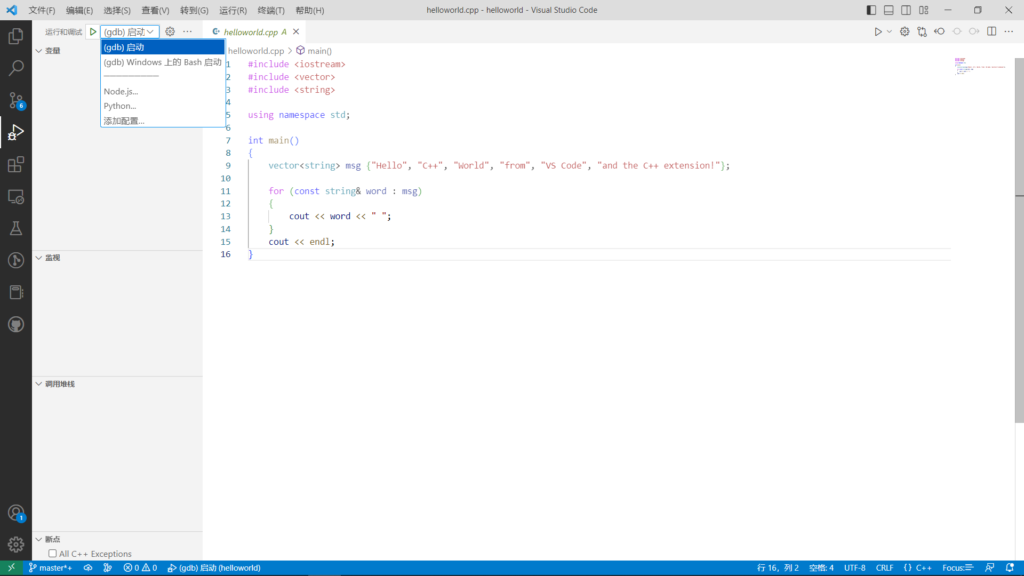Viewport: 1024px width, 576px height.
Task: Select "(gdb) Windows 上的 Bash 启动" configuration
Action: point(162,62)
